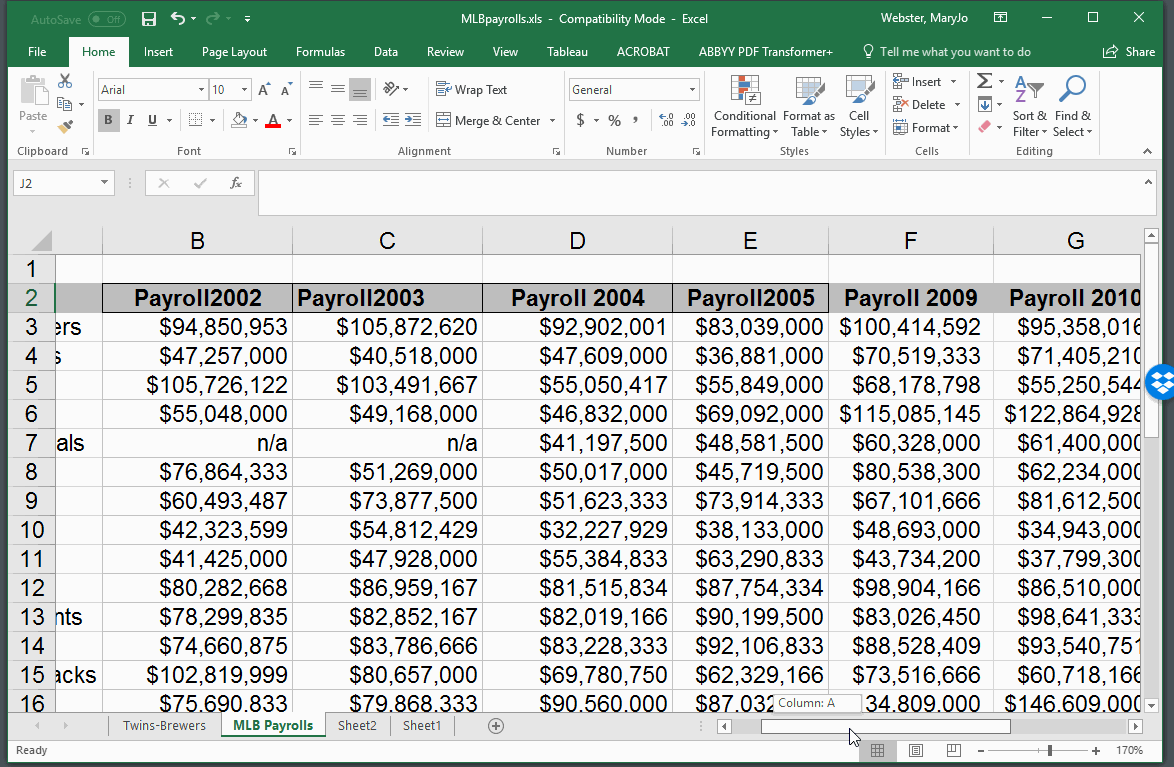Add new sheet with plus icon
This screenshot has width=1174, height=767.
click(496, 726)
